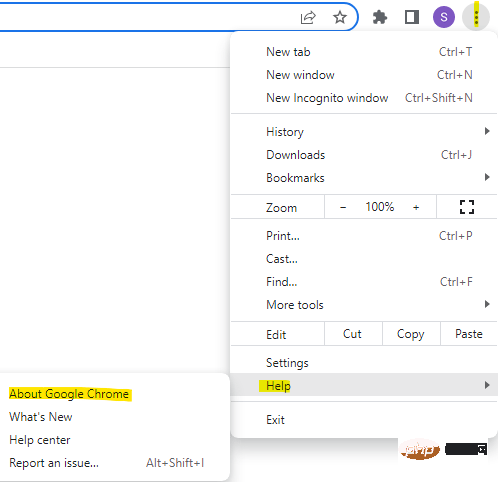Open Downloads from the menu

tap(364, 155)
